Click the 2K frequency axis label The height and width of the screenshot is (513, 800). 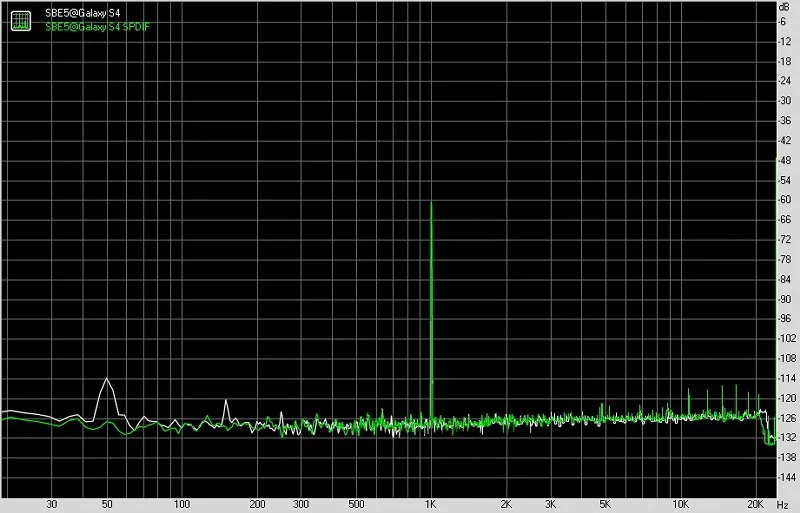tap(506, 504)
